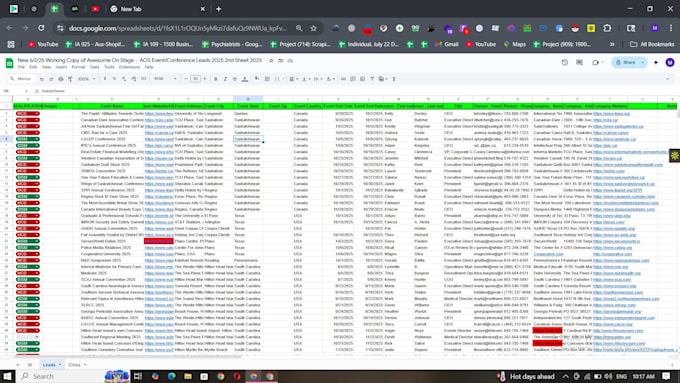This screenshot has height=383, width=680.
Task: Go to Sheets home via green logo
Action: point(9,63)
